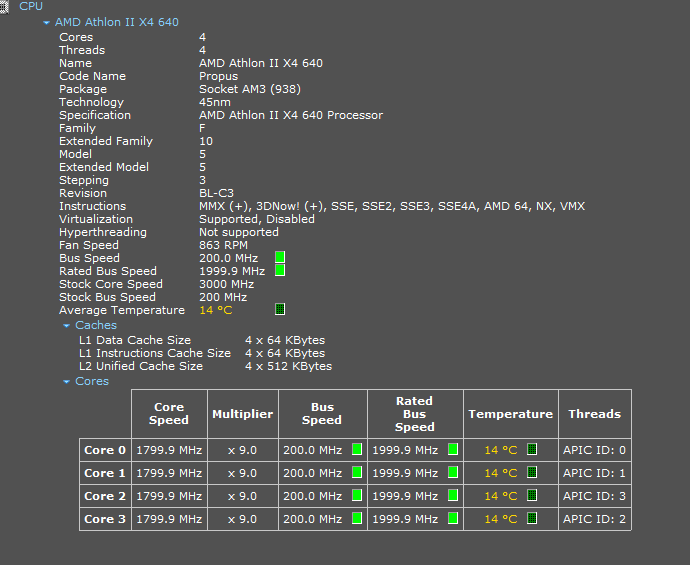This screenshot has width=690, height=565.
Task: Click Core 1's x 9.0 multiplier value
Action: click(242, 473)
